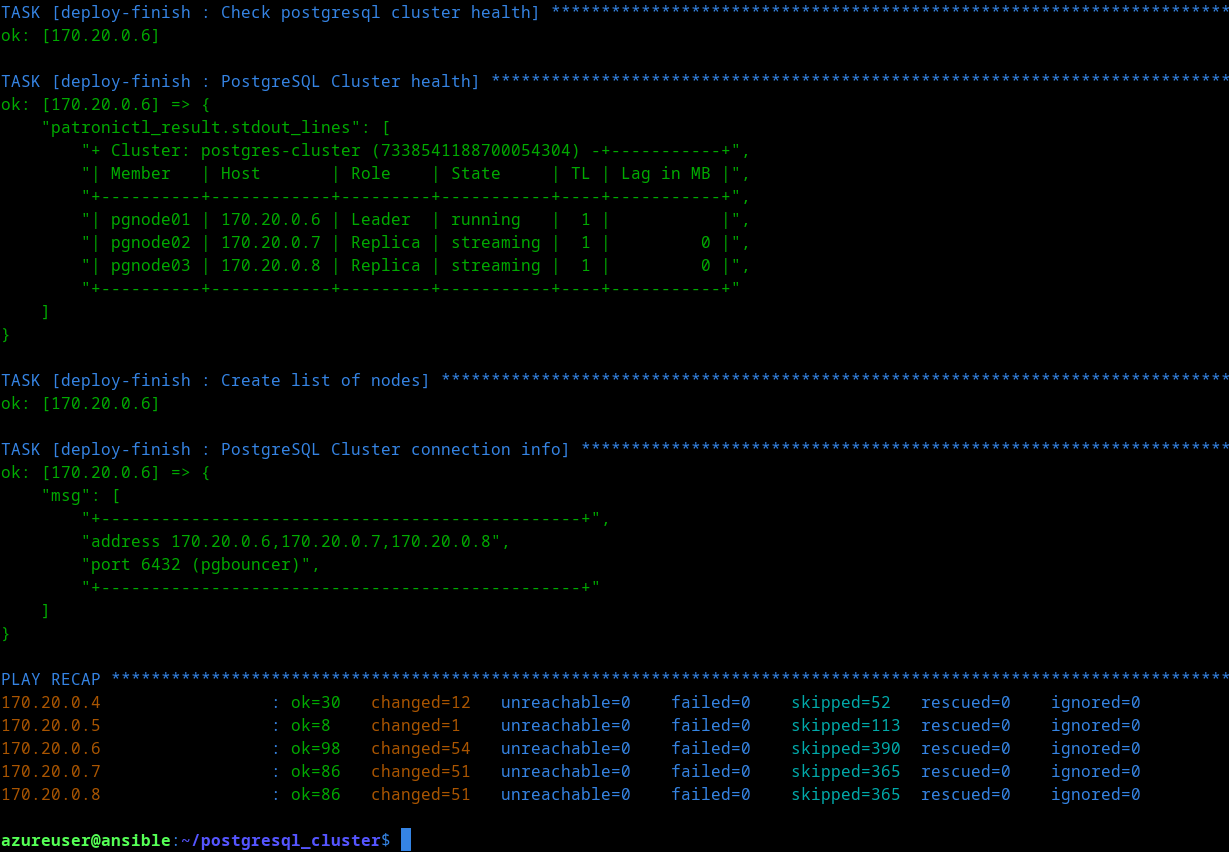Click 'ok=30' in the 170.20.0.4 recap row
Screen dimensions: 1229x852
coord(316,702)
